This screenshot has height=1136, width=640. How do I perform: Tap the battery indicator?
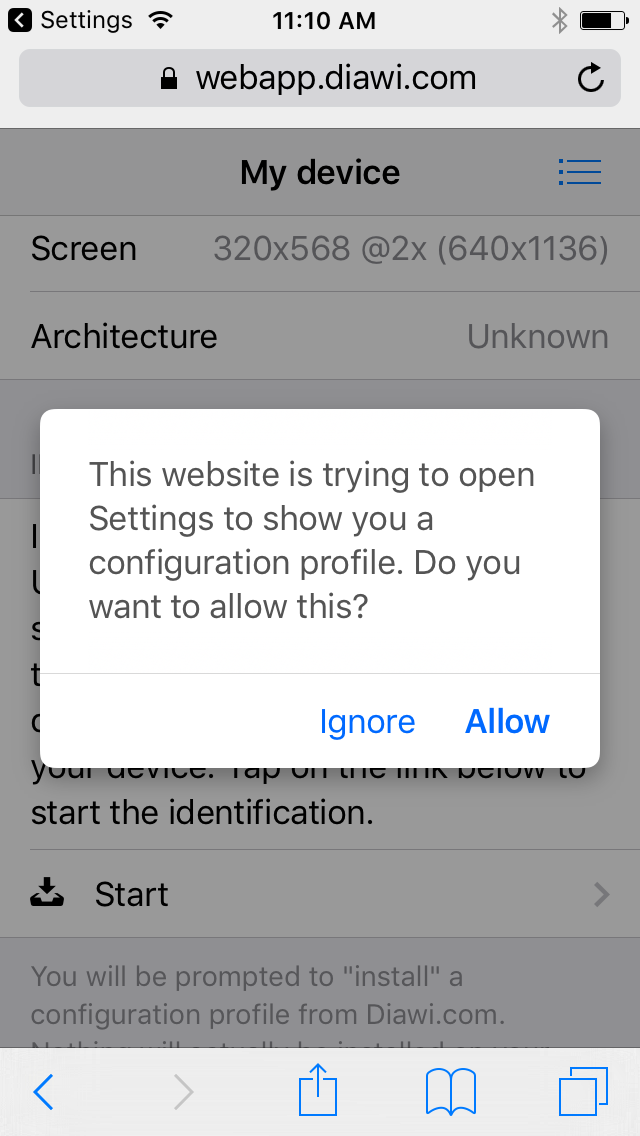pyautogui.click(x=600, y=18)
